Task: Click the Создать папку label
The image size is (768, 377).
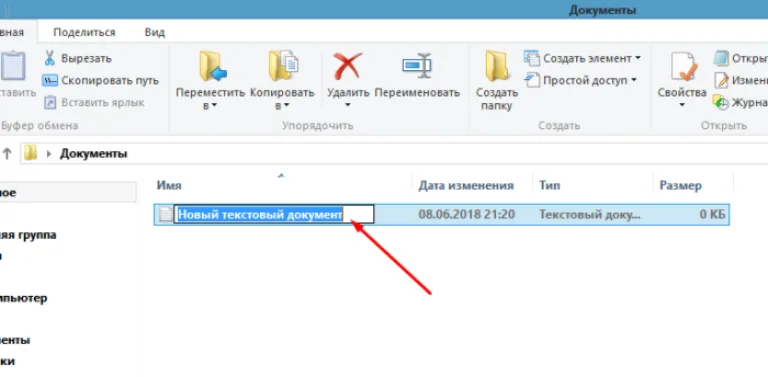Action: 497,99
